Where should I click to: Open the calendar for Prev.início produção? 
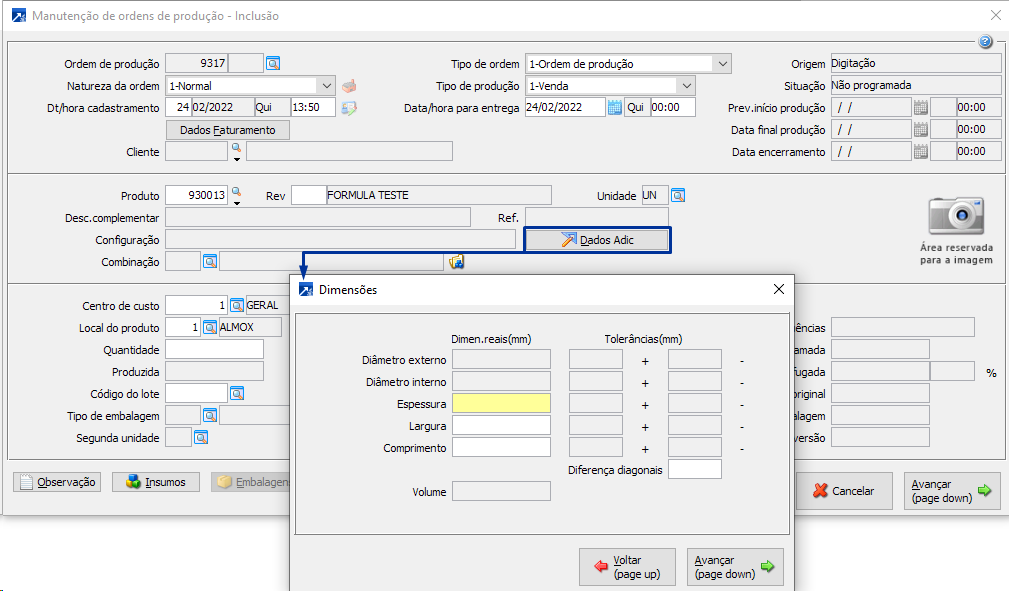[921, 108]
